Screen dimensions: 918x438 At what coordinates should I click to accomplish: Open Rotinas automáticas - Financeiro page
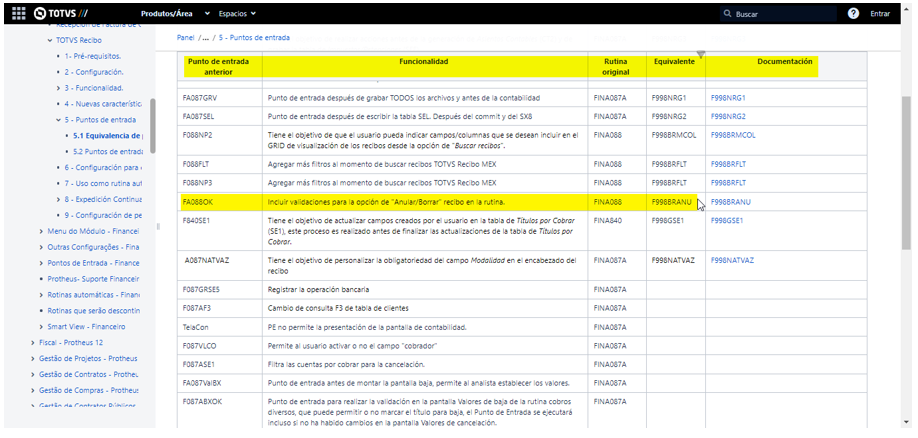(93, 295)
